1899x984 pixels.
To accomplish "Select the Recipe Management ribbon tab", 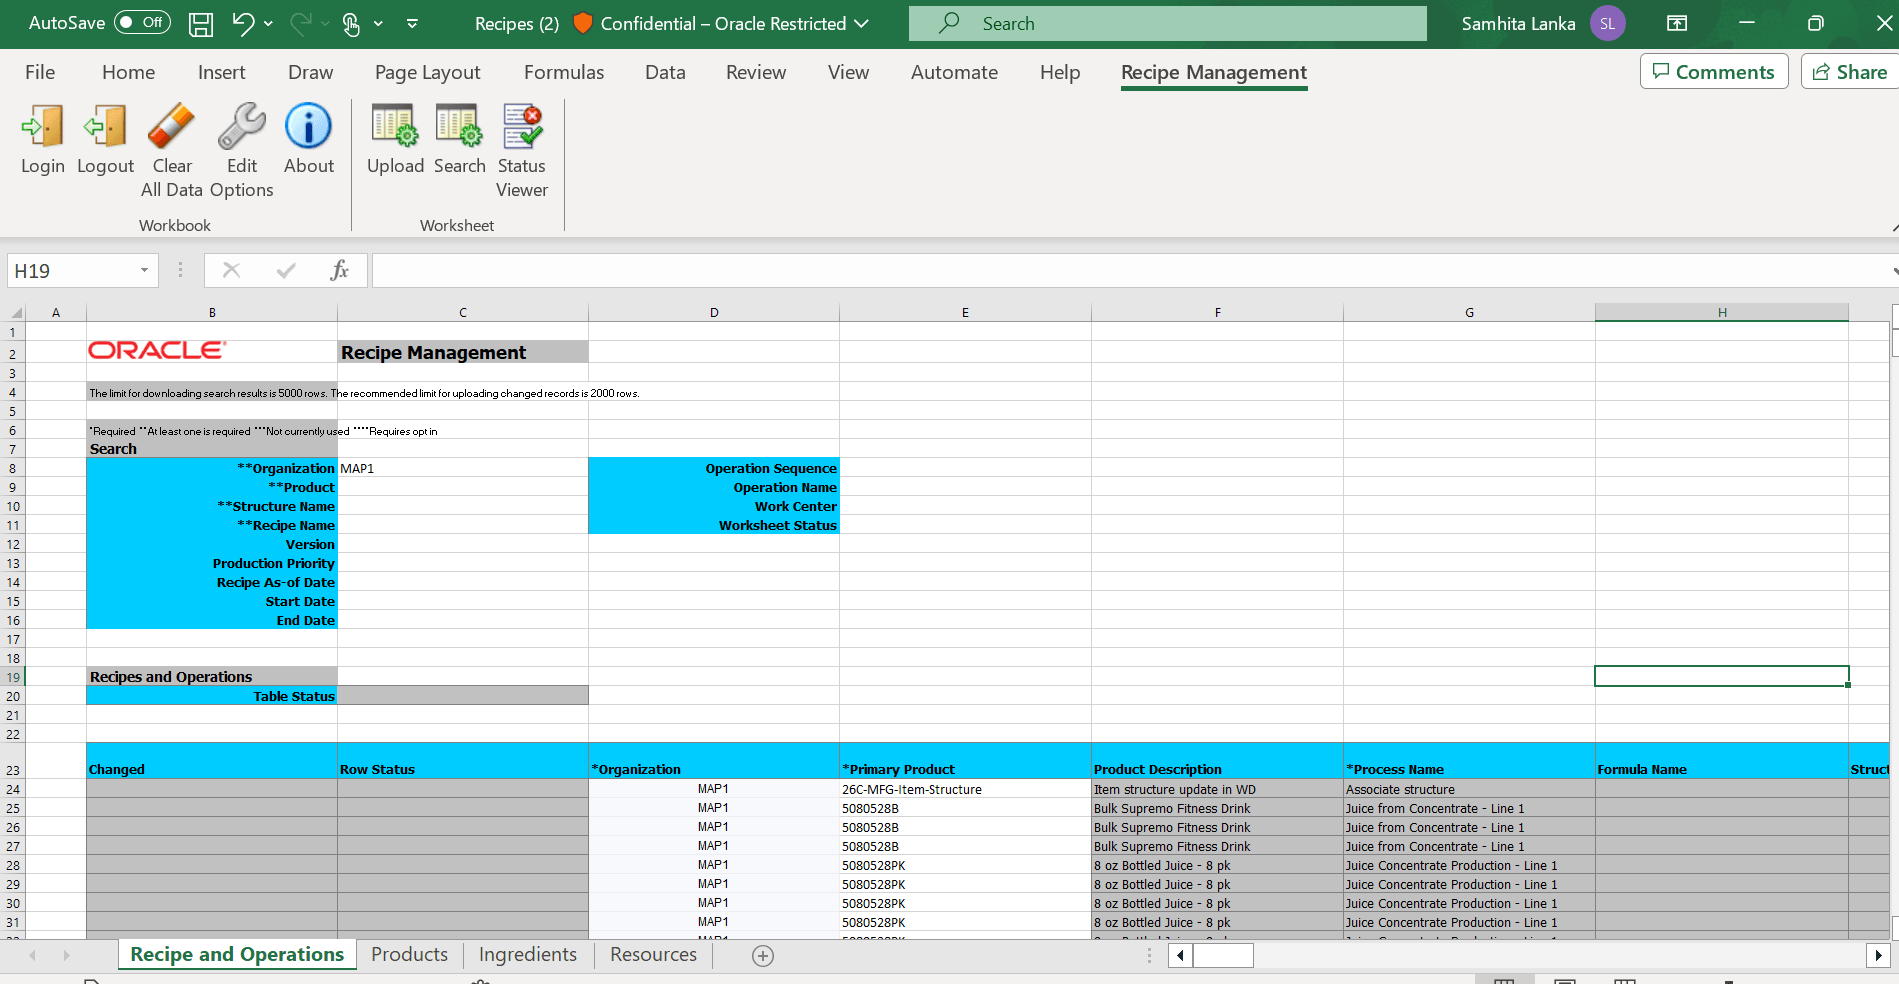I will [1214, 72].
